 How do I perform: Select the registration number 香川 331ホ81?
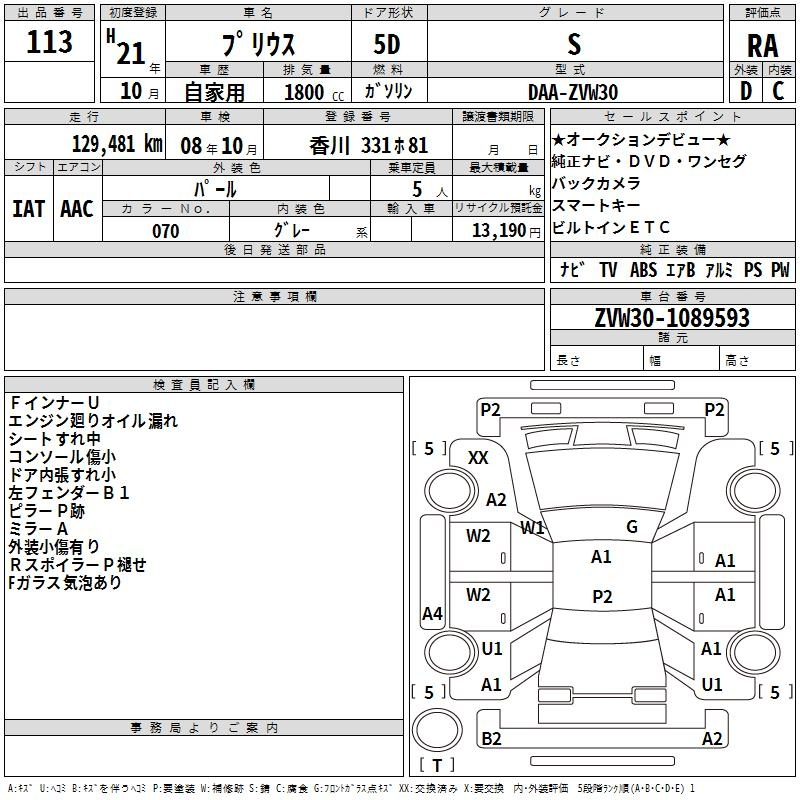(x=368, y=146)
